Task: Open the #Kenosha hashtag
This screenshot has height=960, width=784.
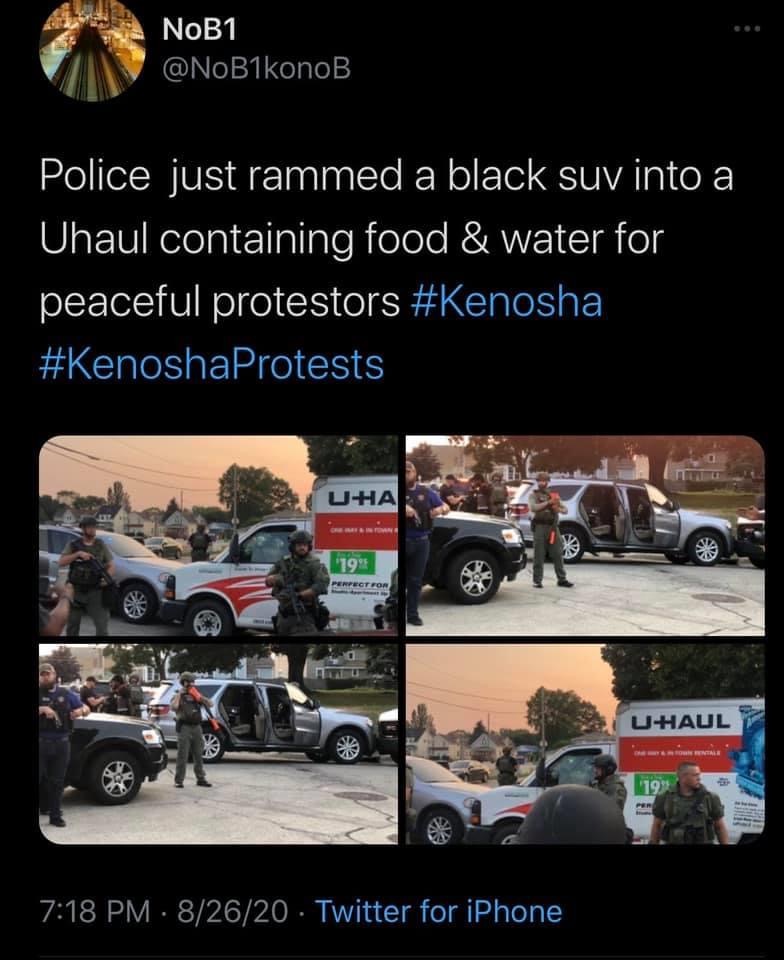Action: pos(507,302)
